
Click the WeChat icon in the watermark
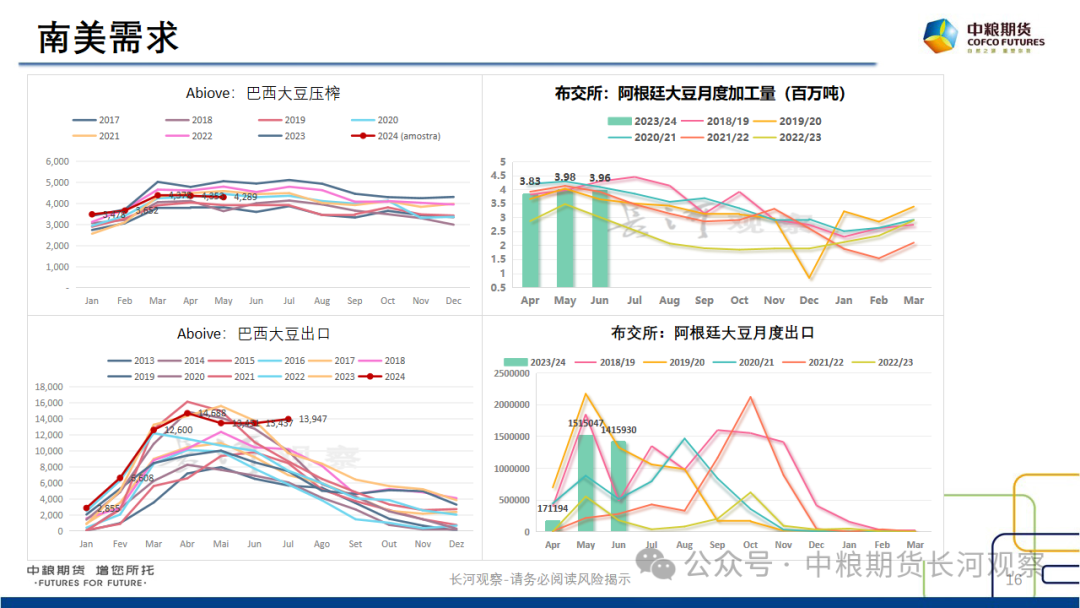click(662, 564)
